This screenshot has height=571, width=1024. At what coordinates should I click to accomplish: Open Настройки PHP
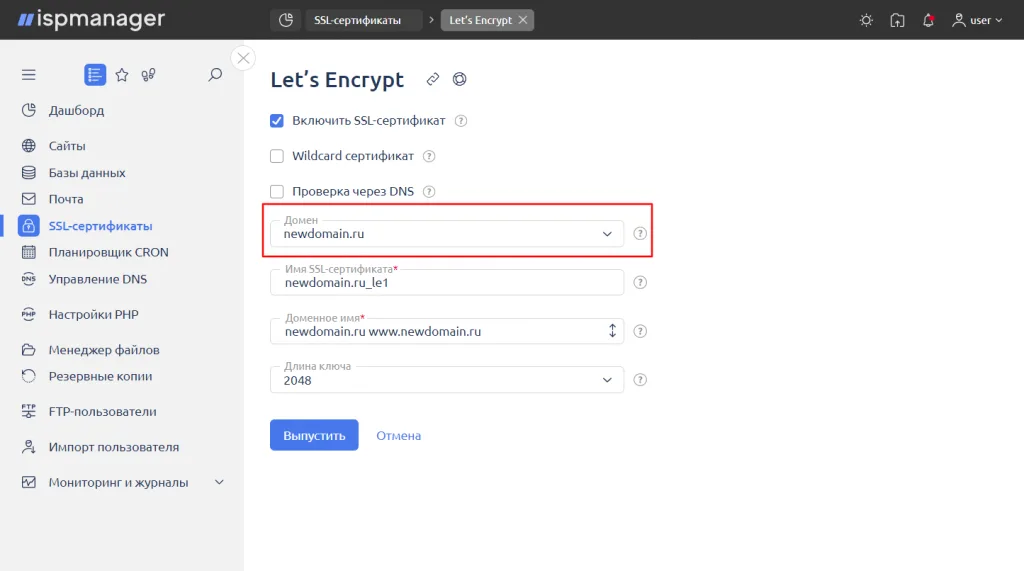click(93, 314)
